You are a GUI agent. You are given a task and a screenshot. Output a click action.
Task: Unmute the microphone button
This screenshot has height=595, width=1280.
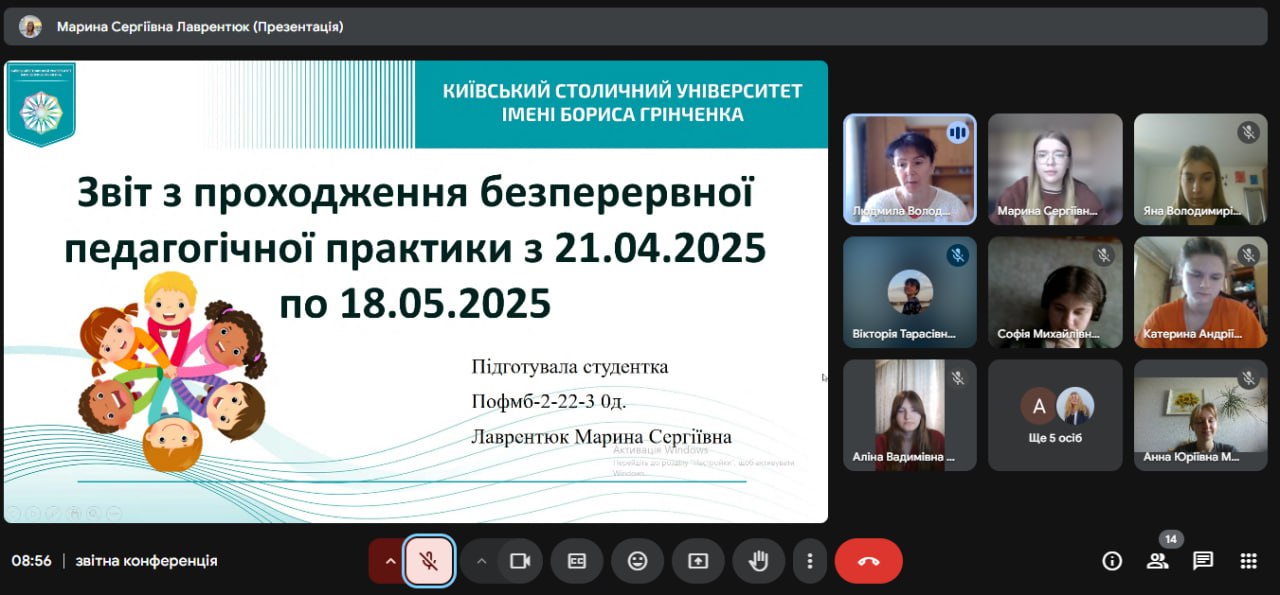pos(429,561)
